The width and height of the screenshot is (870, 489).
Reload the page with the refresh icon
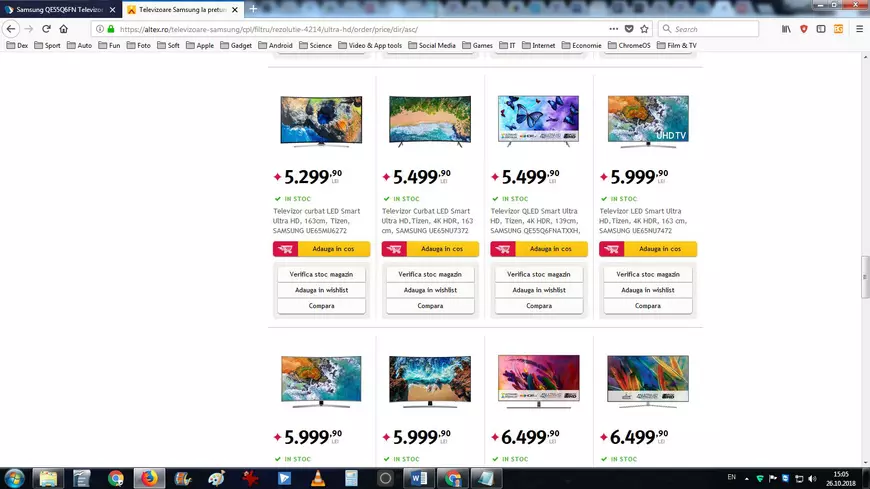(46, 29)
